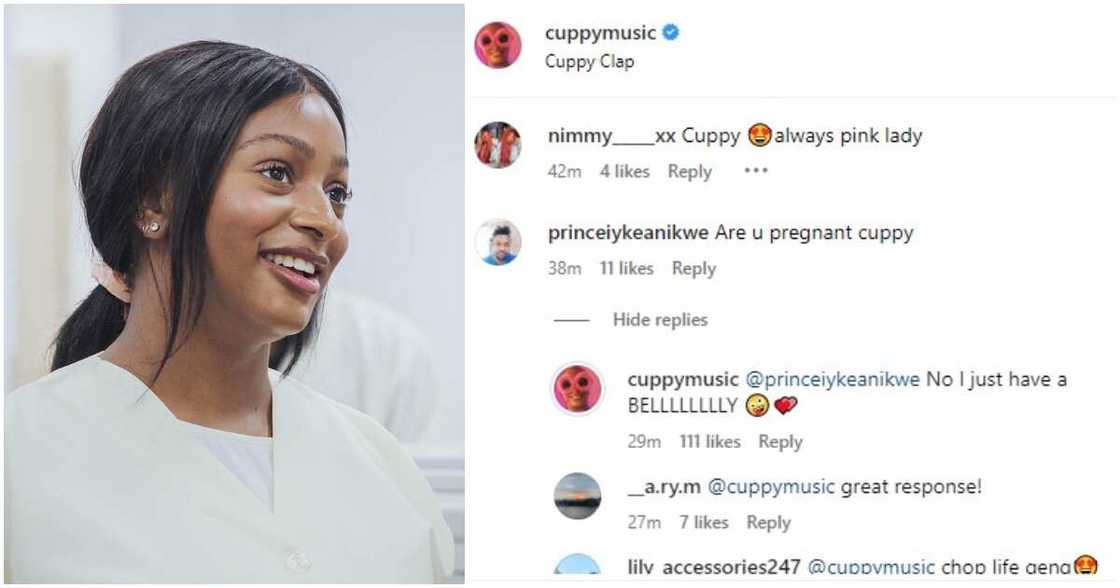Screen dimensions: 1120x588
Task: View 4 likes on nimmy comment
Action: pyautogui.click(x=625, y=171)
